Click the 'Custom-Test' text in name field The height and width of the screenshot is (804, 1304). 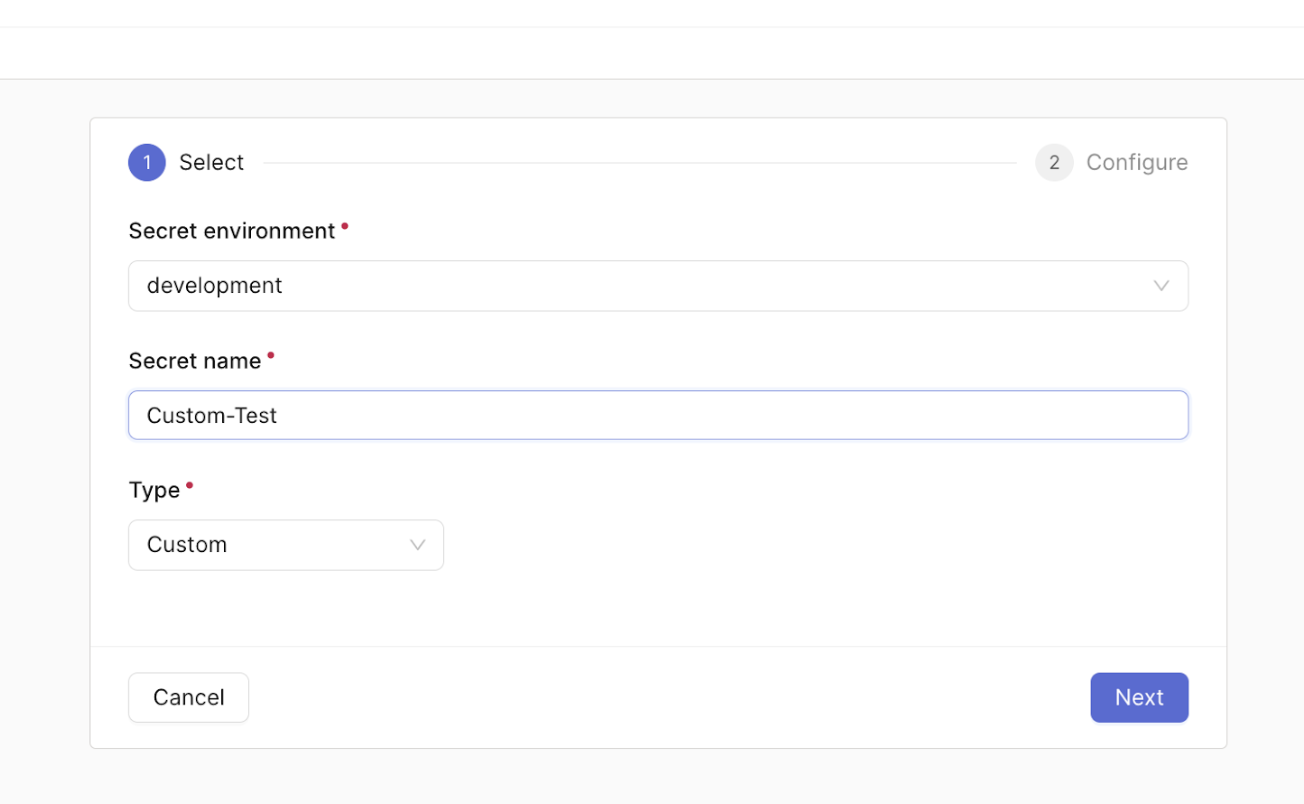tap(212, 415)
